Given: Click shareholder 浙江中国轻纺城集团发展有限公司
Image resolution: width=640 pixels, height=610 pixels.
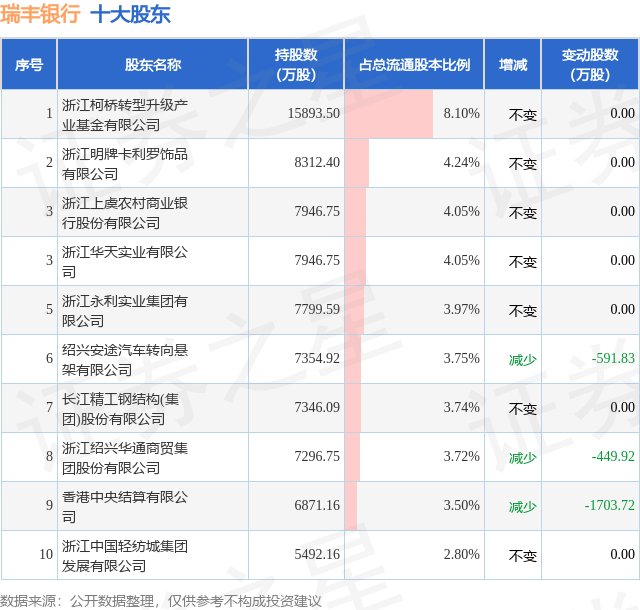Looking at the screenshot, I should click(125, 556).
